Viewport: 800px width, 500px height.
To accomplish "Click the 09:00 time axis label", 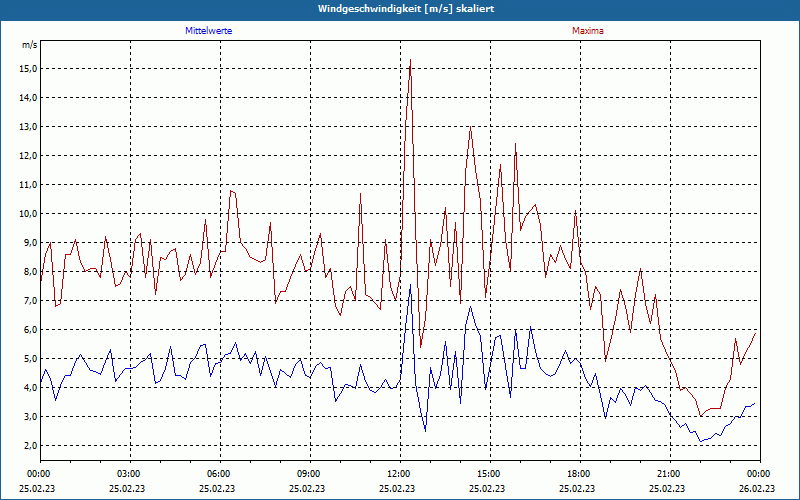I will [x=308, y=474].
